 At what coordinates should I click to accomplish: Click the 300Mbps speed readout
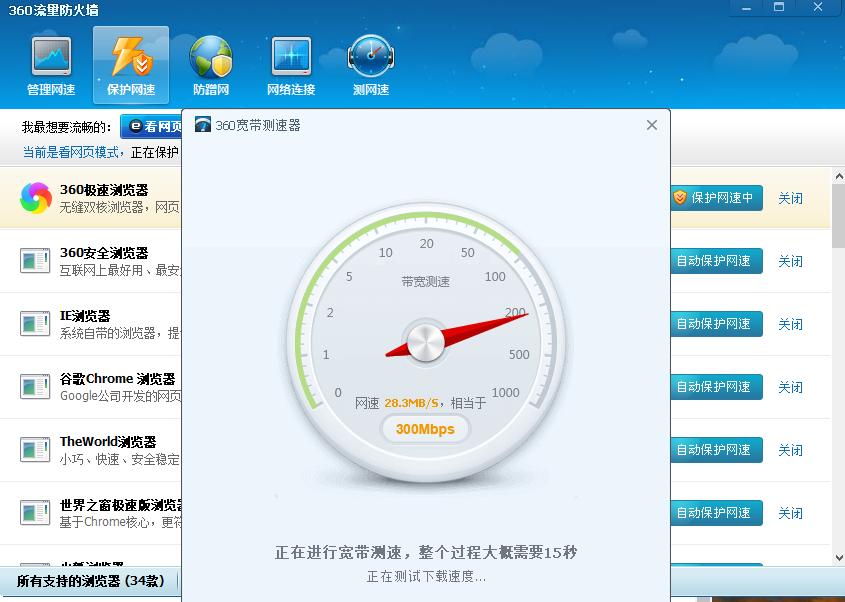pyautogui.click(x=425, y=430)
